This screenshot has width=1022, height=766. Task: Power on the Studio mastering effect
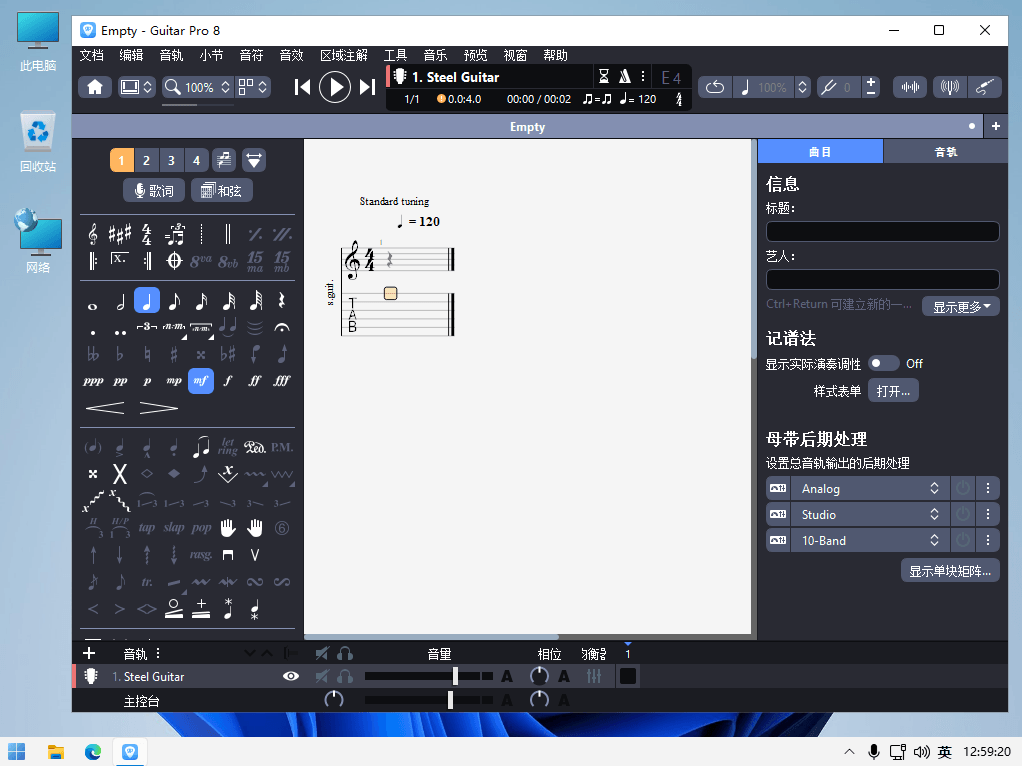(963, 514)
